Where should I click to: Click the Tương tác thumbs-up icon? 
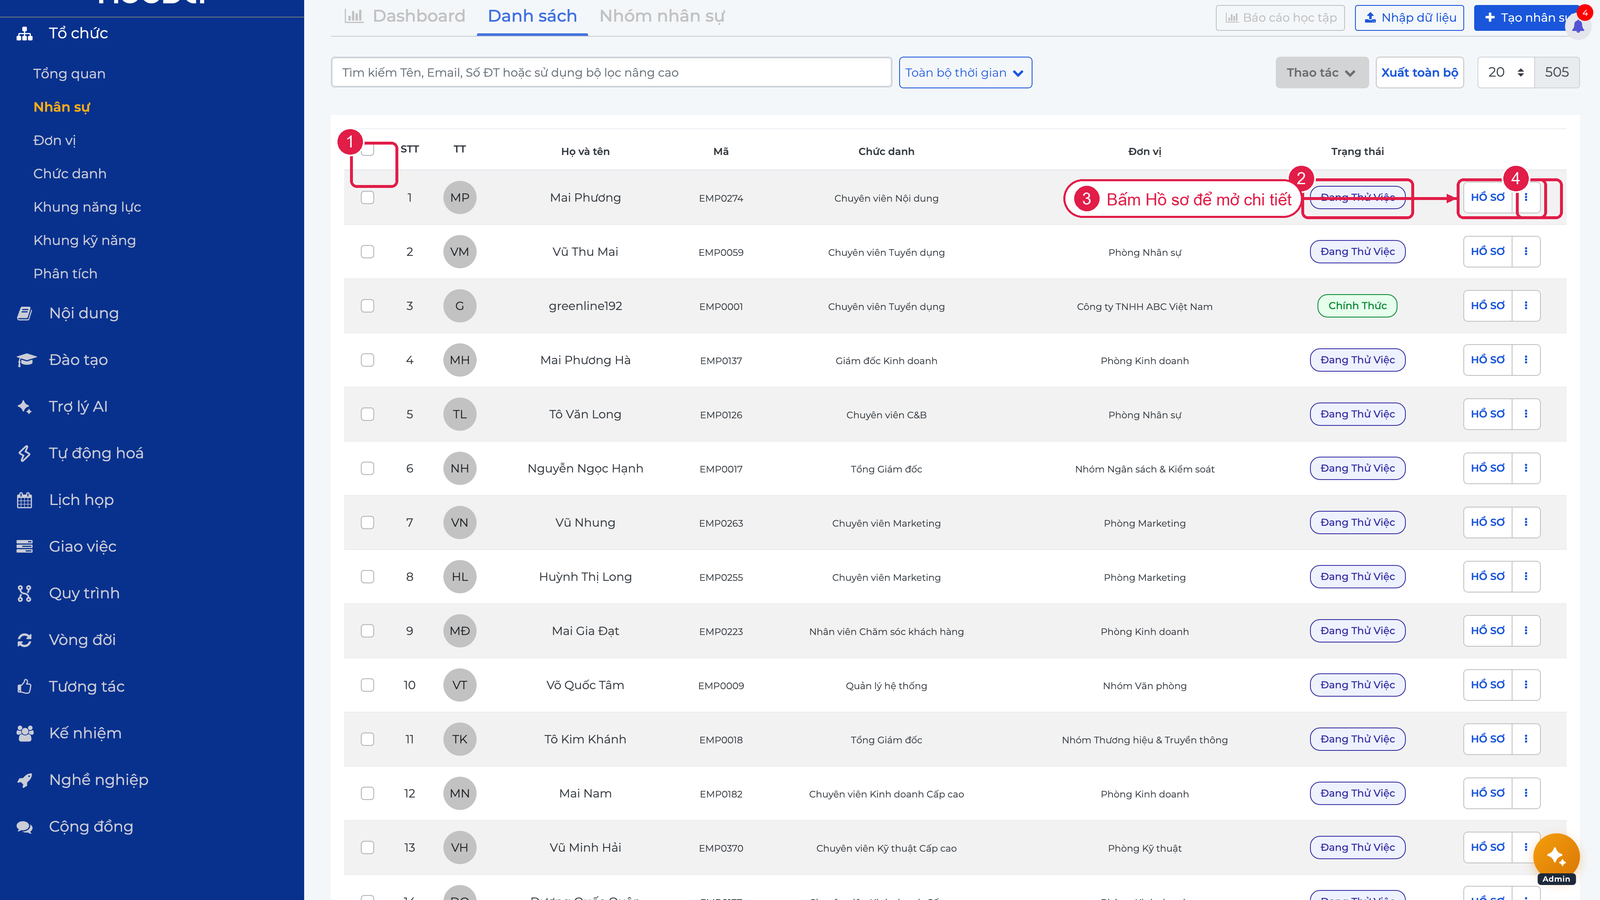click(x=25, y=687)
